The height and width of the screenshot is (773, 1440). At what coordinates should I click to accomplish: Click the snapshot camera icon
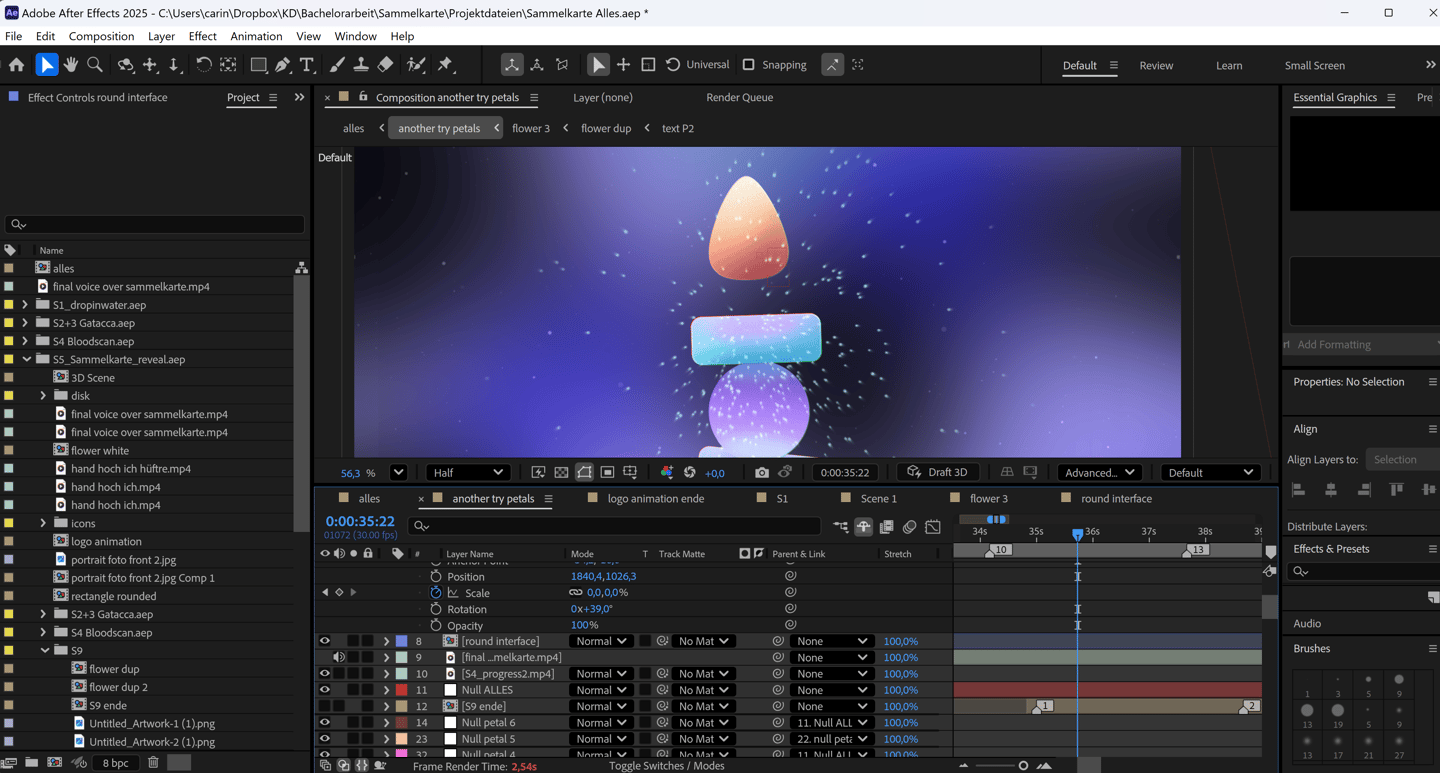762,473
